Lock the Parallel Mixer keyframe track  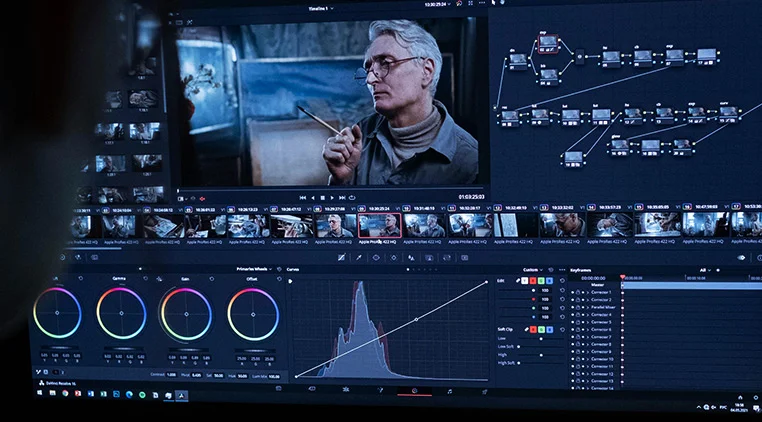[x=578, y=307]
